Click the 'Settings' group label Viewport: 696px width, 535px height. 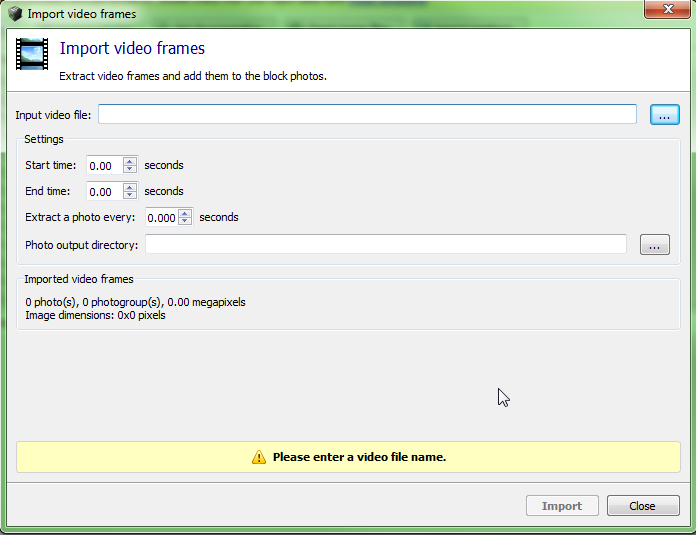[x=44, y=139]
